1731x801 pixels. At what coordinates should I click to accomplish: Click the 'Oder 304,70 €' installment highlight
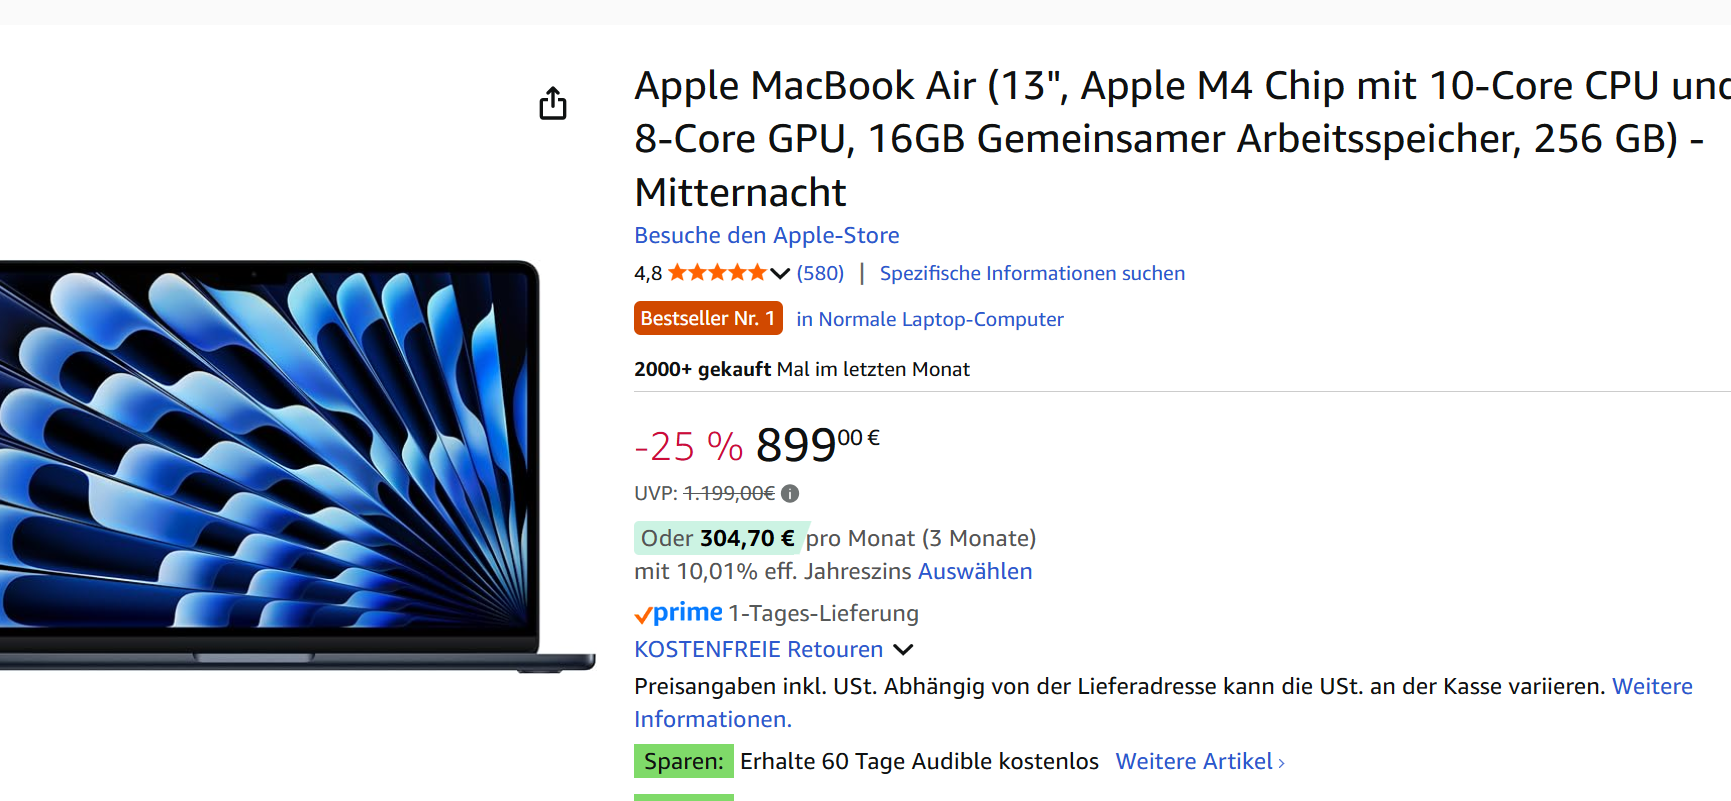tap(718, 538)
